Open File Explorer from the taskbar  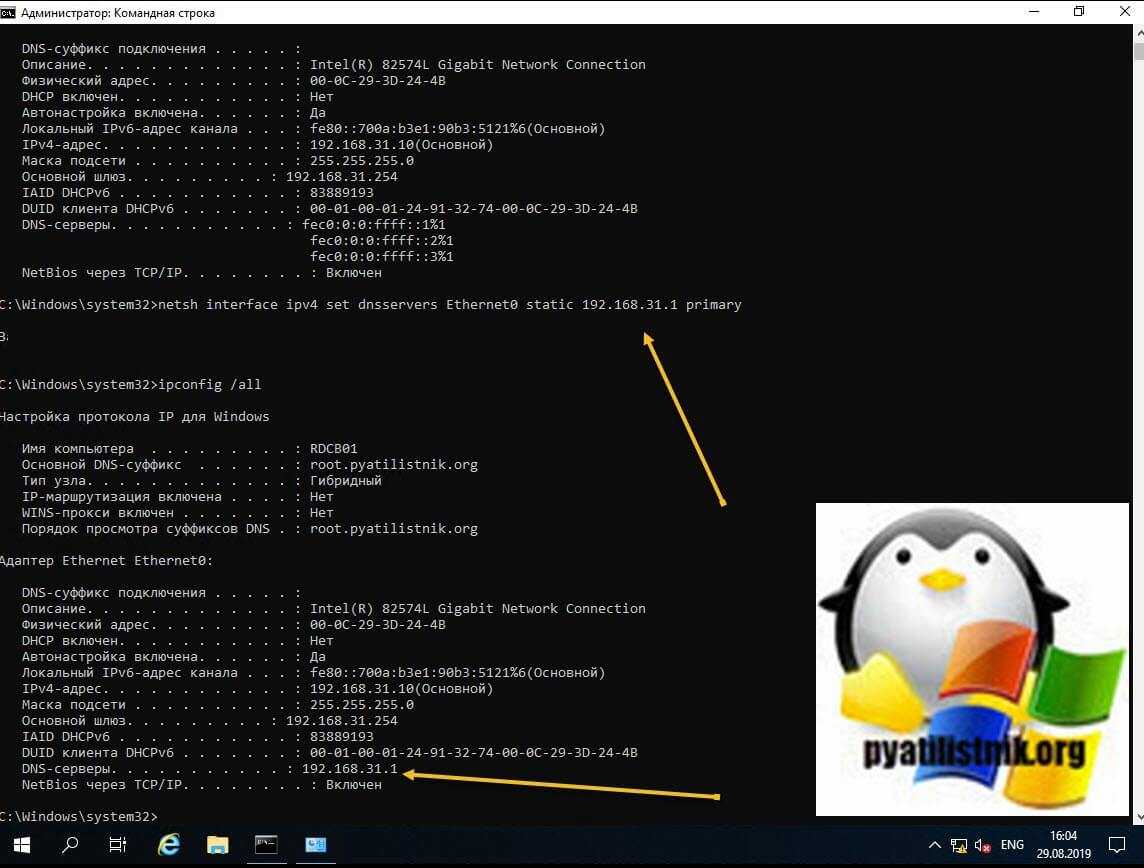[x=218, y=845]
